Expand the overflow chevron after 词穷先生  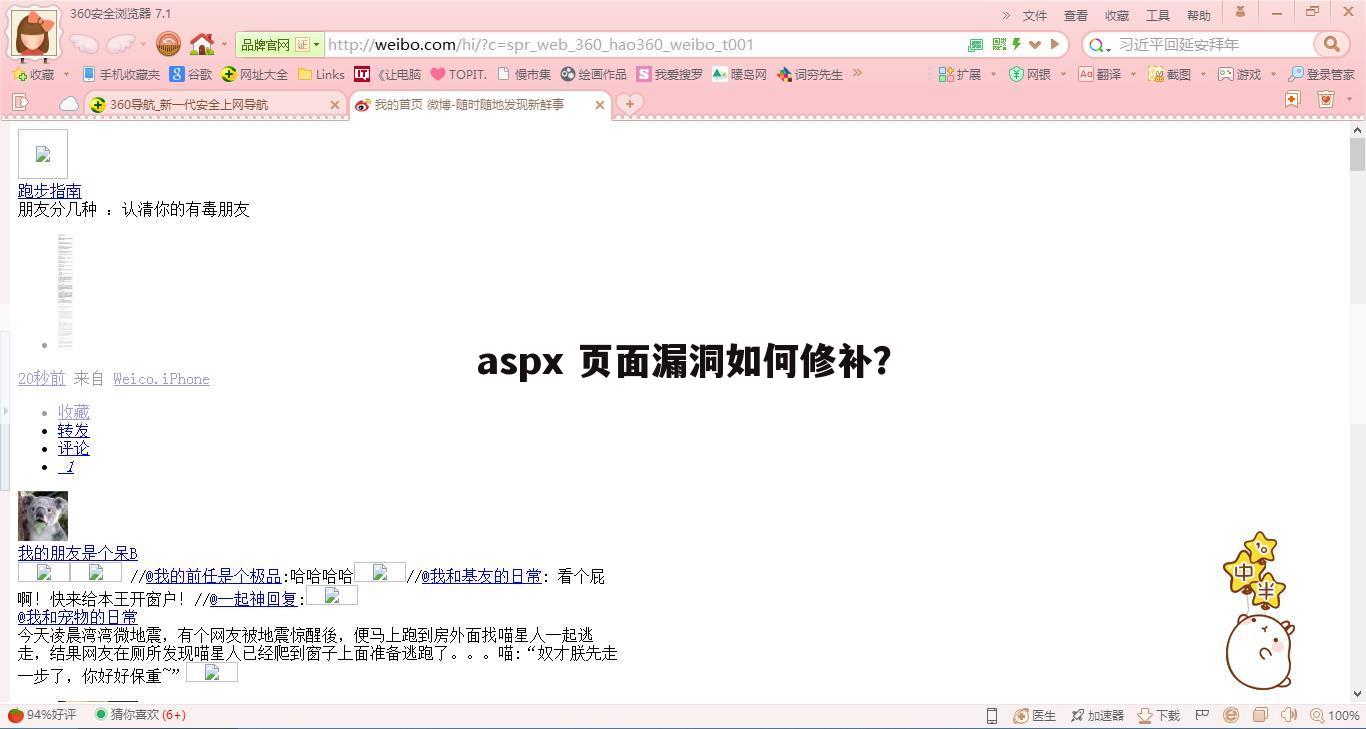click(x=857, y=74)
